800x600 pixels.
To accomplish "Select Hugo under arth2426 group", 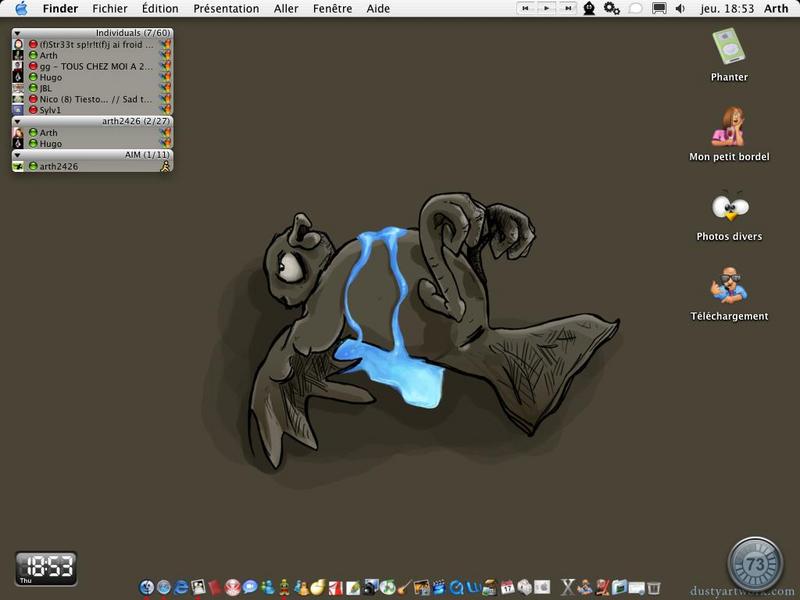I will pyautogui.click(x=92, y=144).
